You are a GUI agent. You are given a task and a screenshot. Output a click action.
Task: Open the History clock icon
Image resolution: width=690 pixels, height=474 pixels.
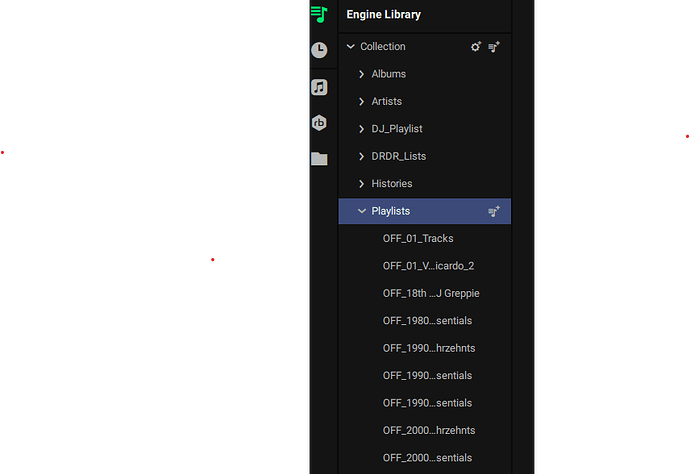319,50
